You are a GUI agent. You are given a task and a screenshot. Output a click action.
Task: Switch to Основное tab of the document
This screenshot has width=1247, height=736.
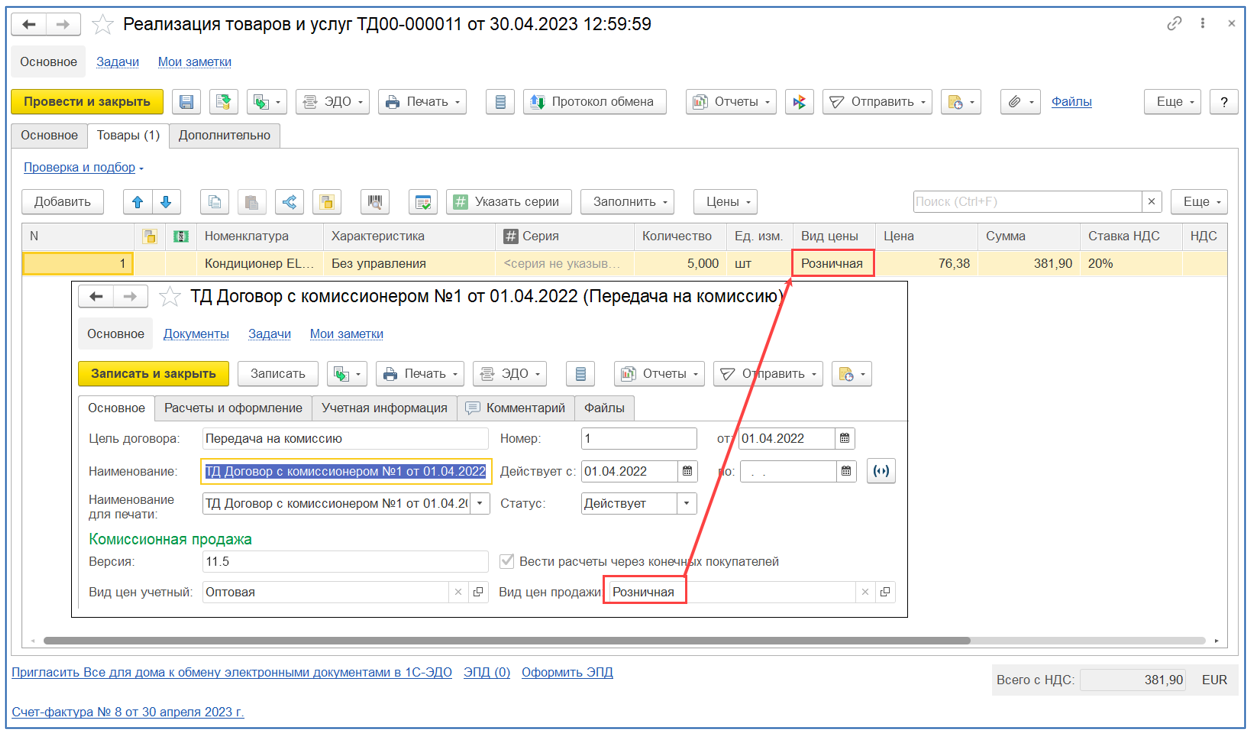click(49, 135)
